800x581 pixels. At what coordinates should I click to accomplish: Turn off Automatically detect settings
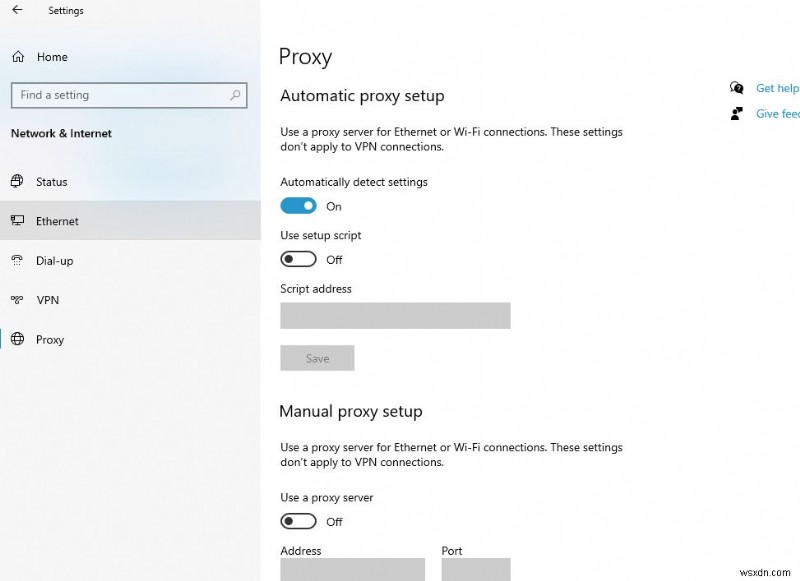click(299, 206)
